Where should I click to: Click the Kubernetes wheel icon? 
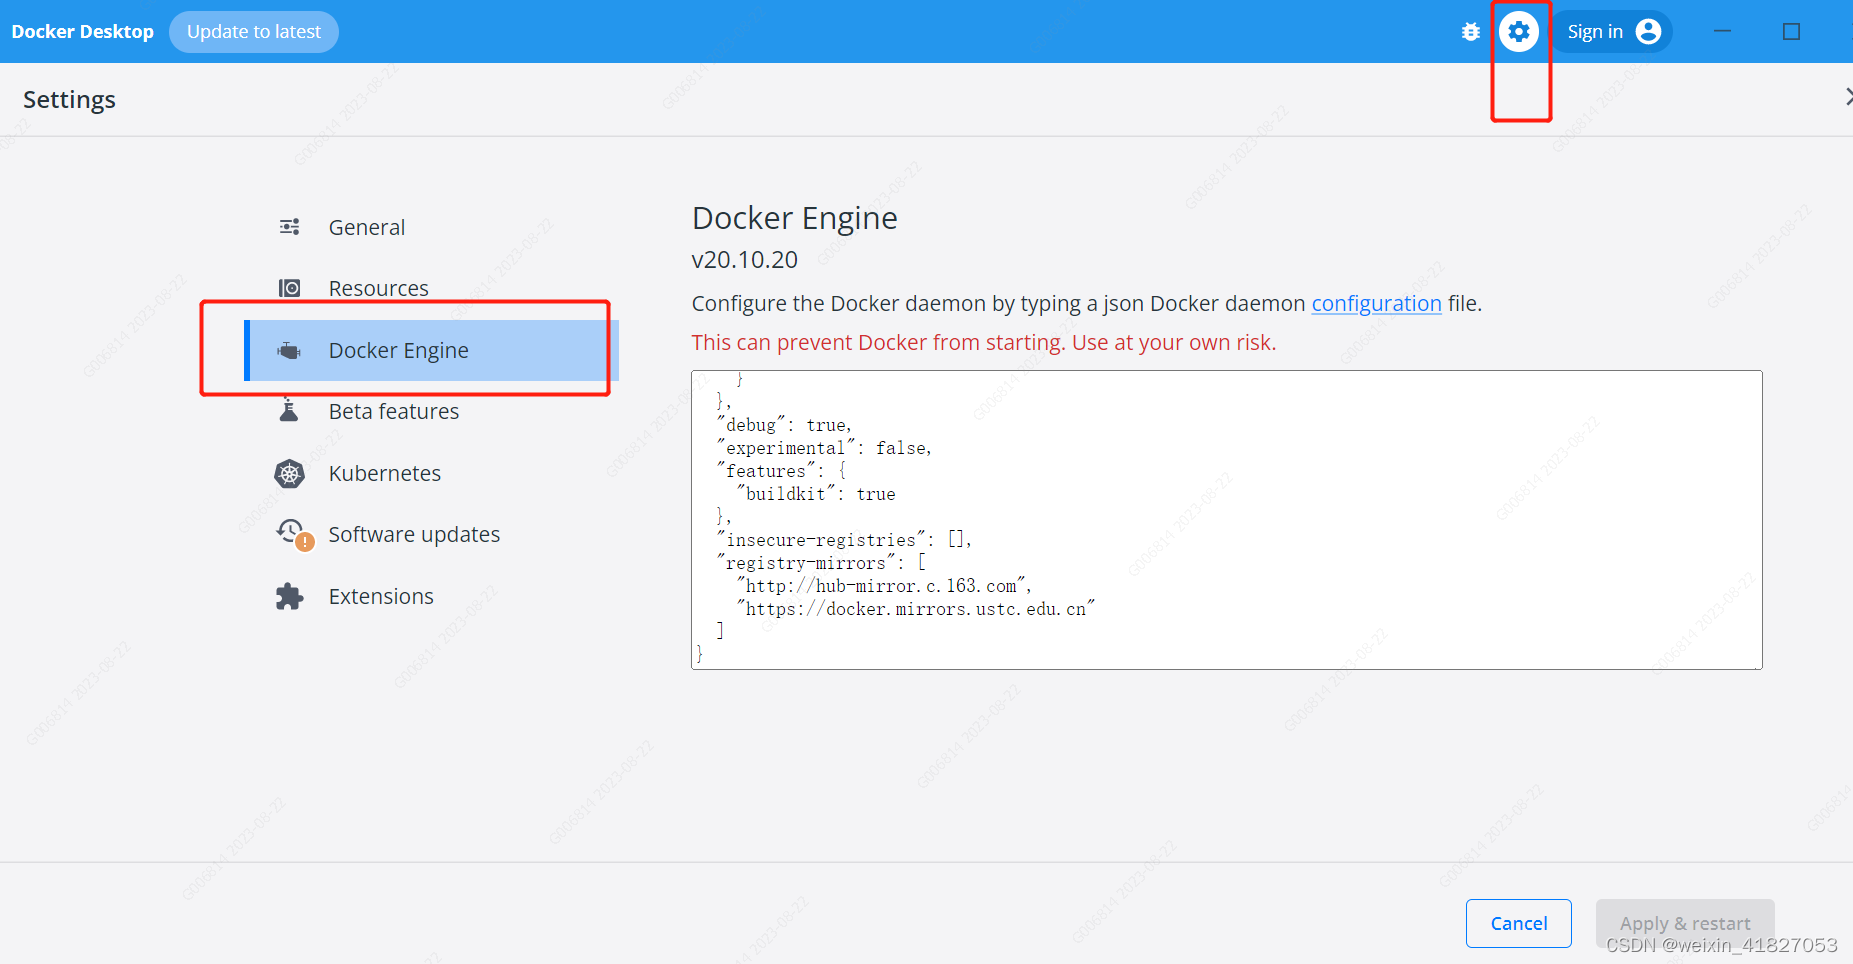pos(290,473)
